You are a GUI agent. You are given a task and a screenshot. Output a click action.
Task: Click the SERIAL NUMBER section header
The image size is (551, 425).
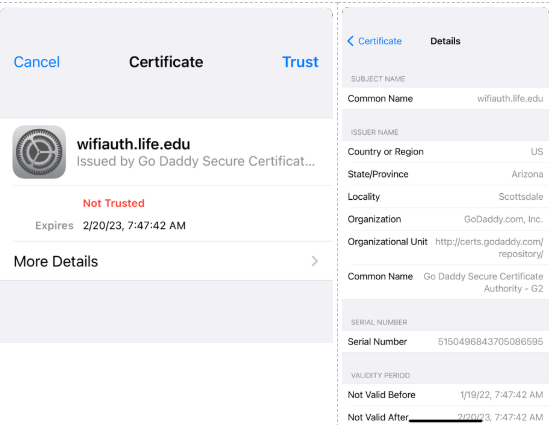[379, 322]
